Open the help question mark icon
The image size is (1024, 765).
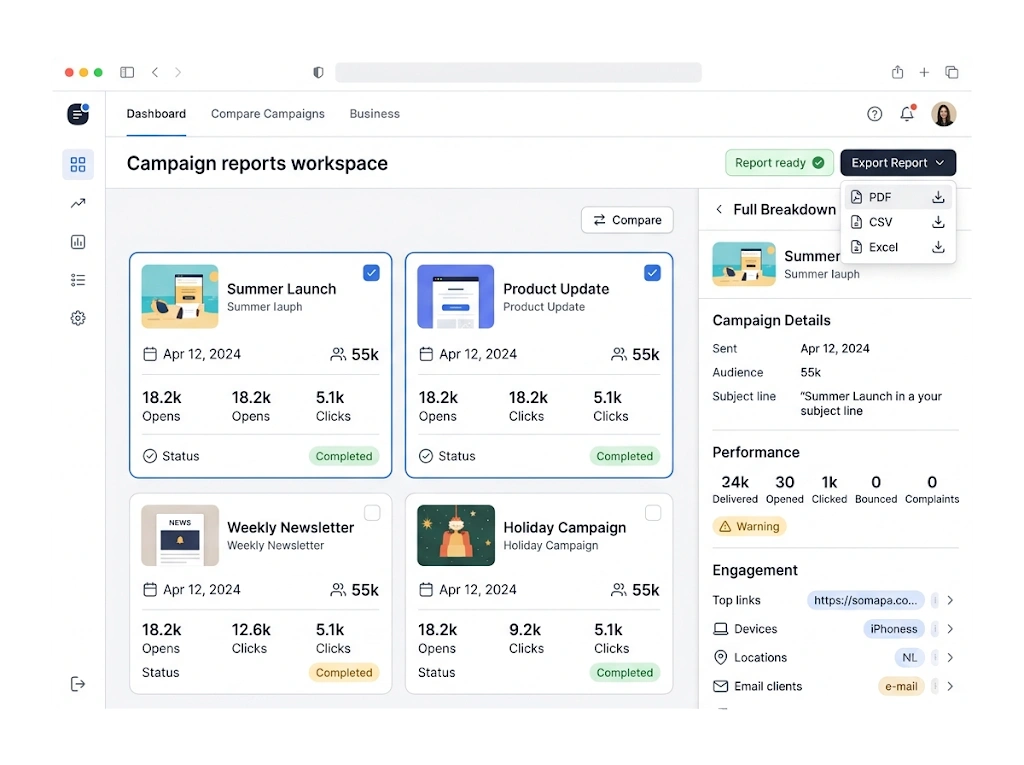click(x=874, y=114)
